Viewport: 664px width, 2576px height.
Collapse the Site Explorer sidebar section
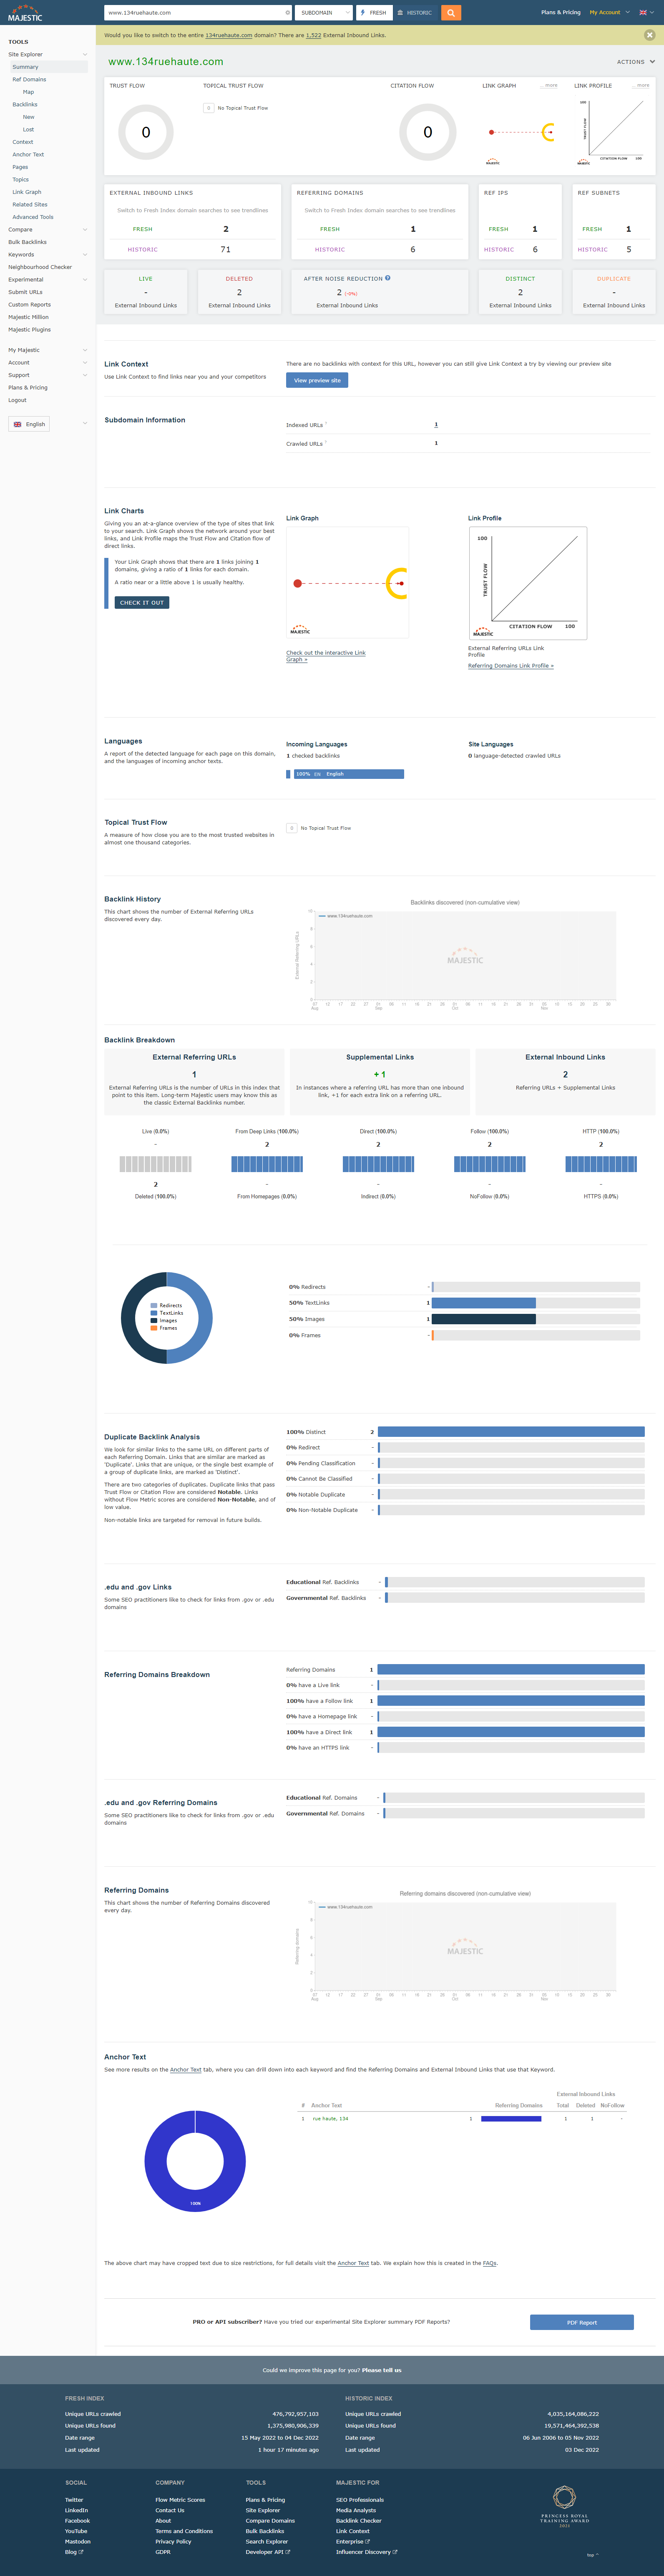[84, 54]
